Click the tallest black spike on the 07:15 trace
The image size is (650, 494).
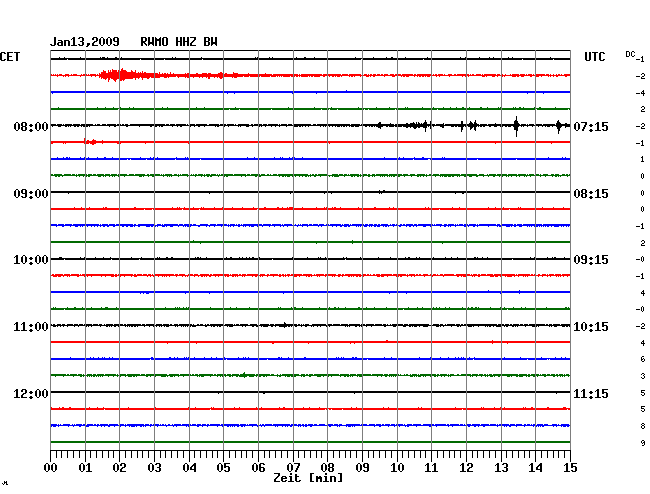[x=516, y=126]
